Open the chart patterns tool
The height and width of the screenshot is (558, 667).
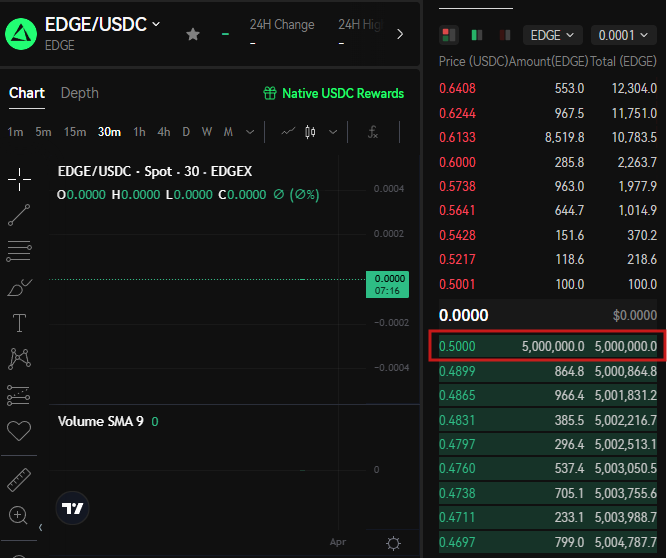[19, 359]
